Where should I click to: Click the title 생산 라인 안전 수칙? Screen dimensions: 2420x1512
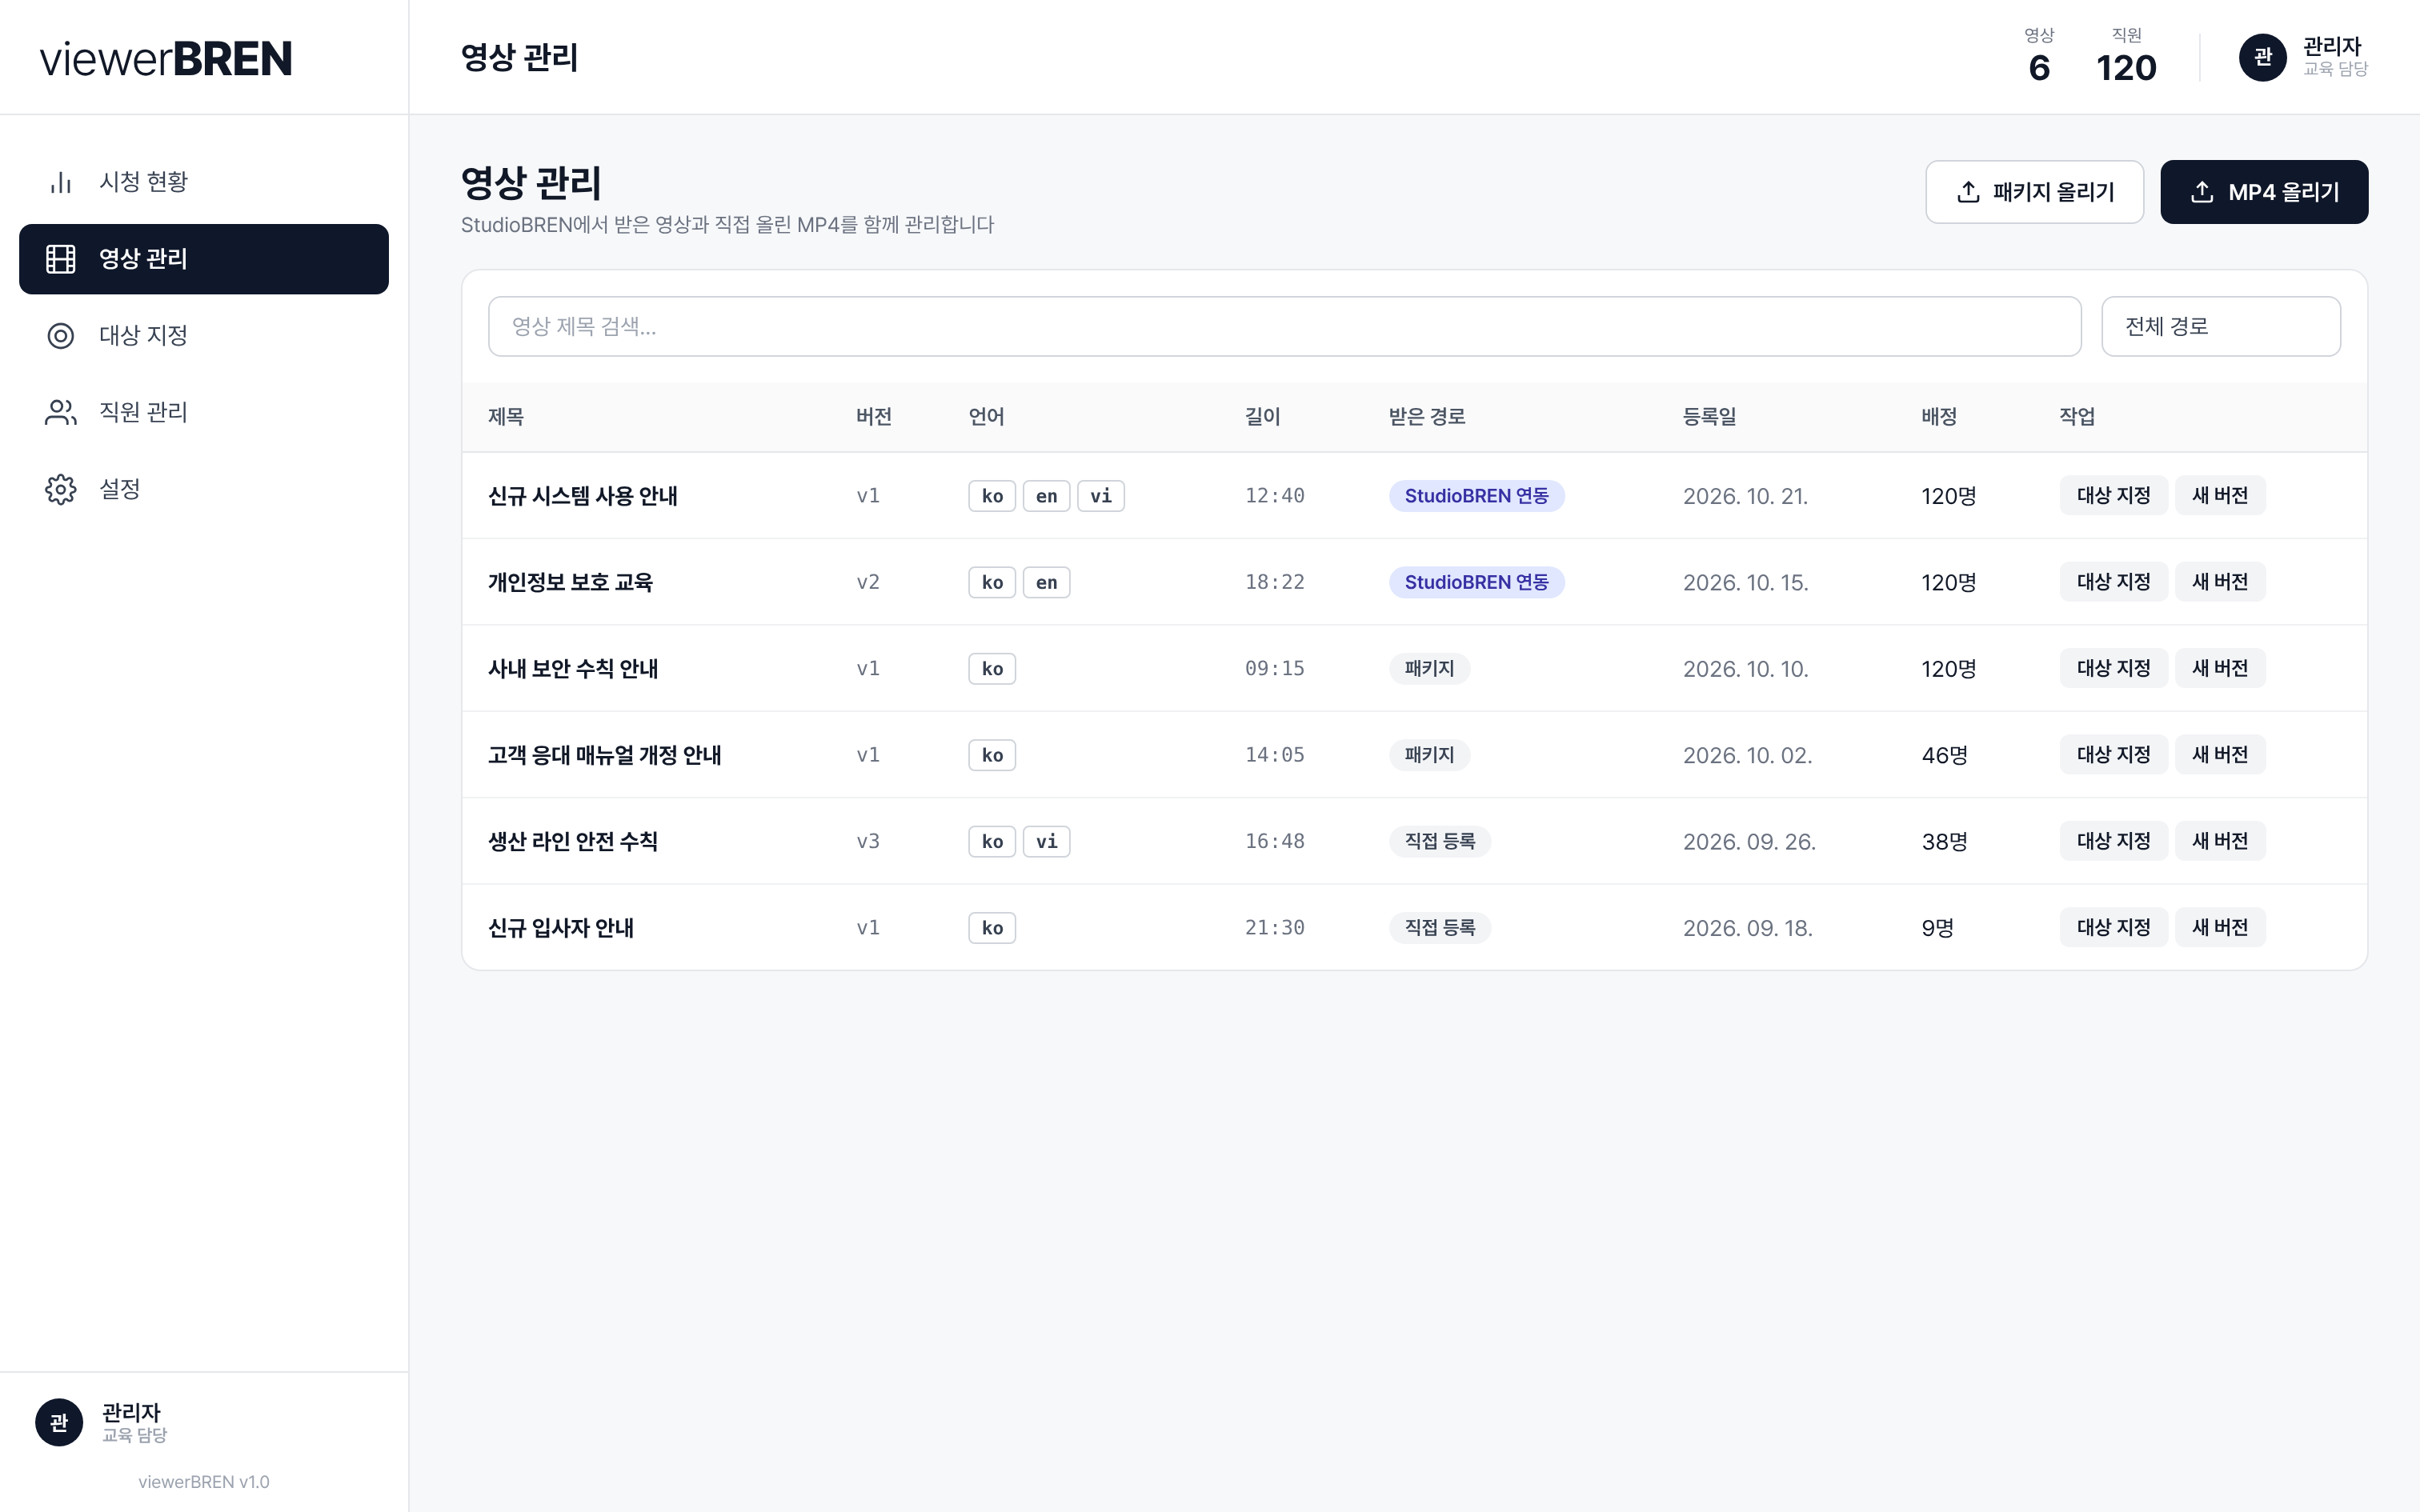[572, 841]
